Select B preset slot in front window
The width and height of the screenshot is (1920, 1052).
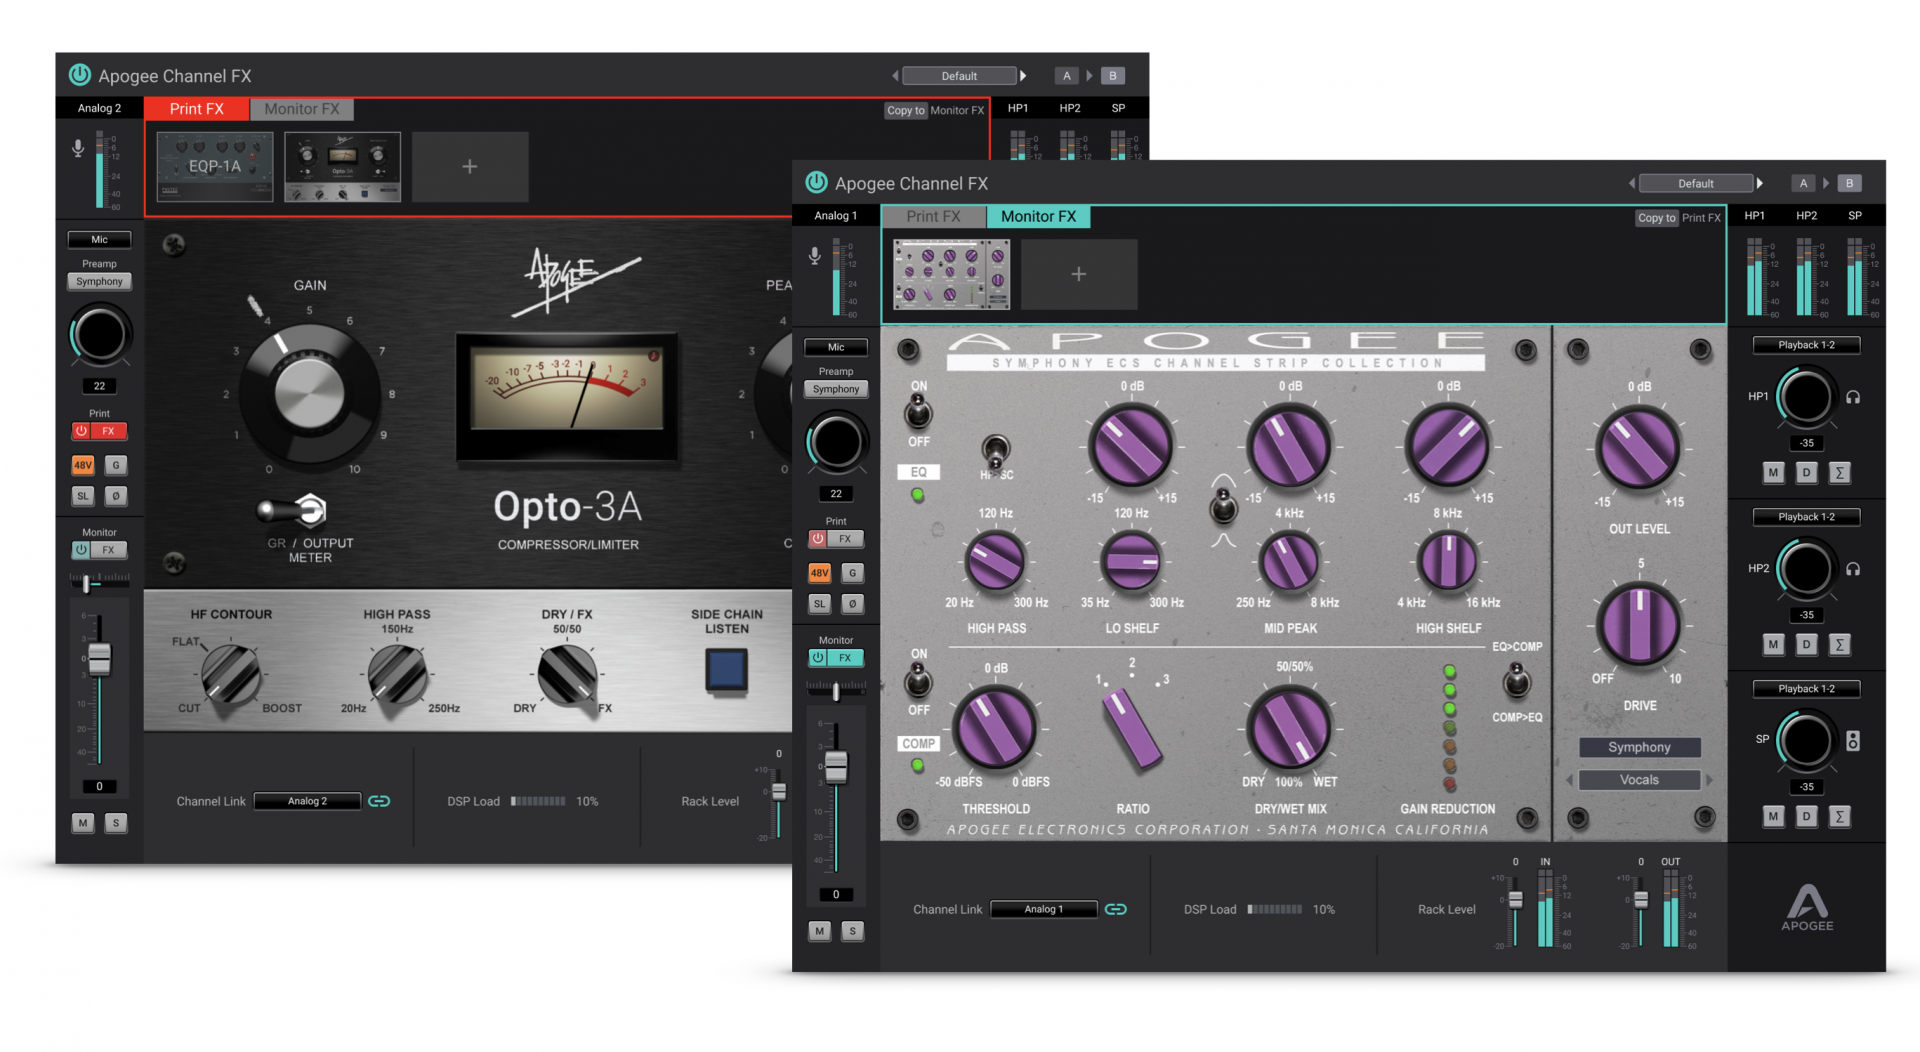[x=1849, y=183]
